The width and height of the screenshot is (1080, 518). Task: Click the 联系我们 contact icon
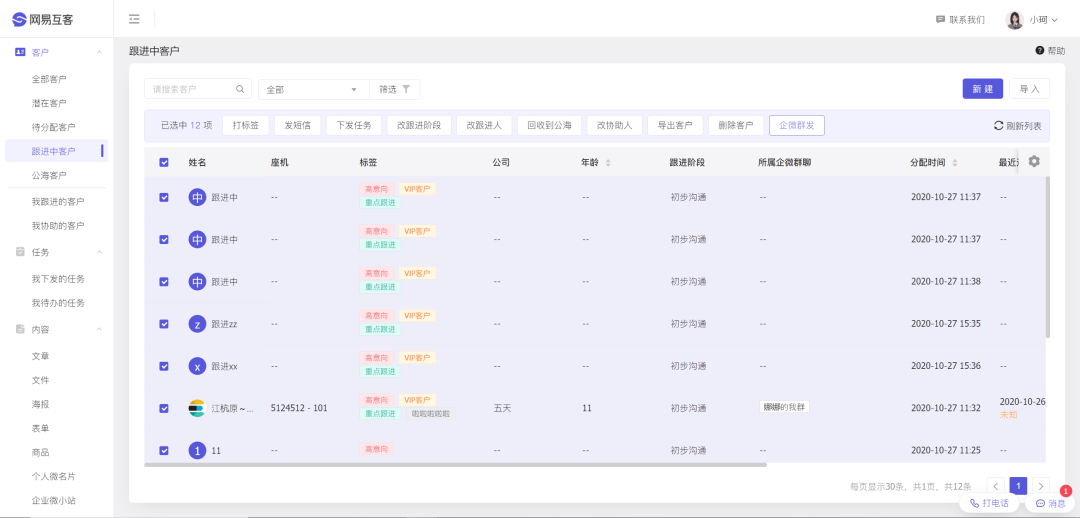[940, 20]
